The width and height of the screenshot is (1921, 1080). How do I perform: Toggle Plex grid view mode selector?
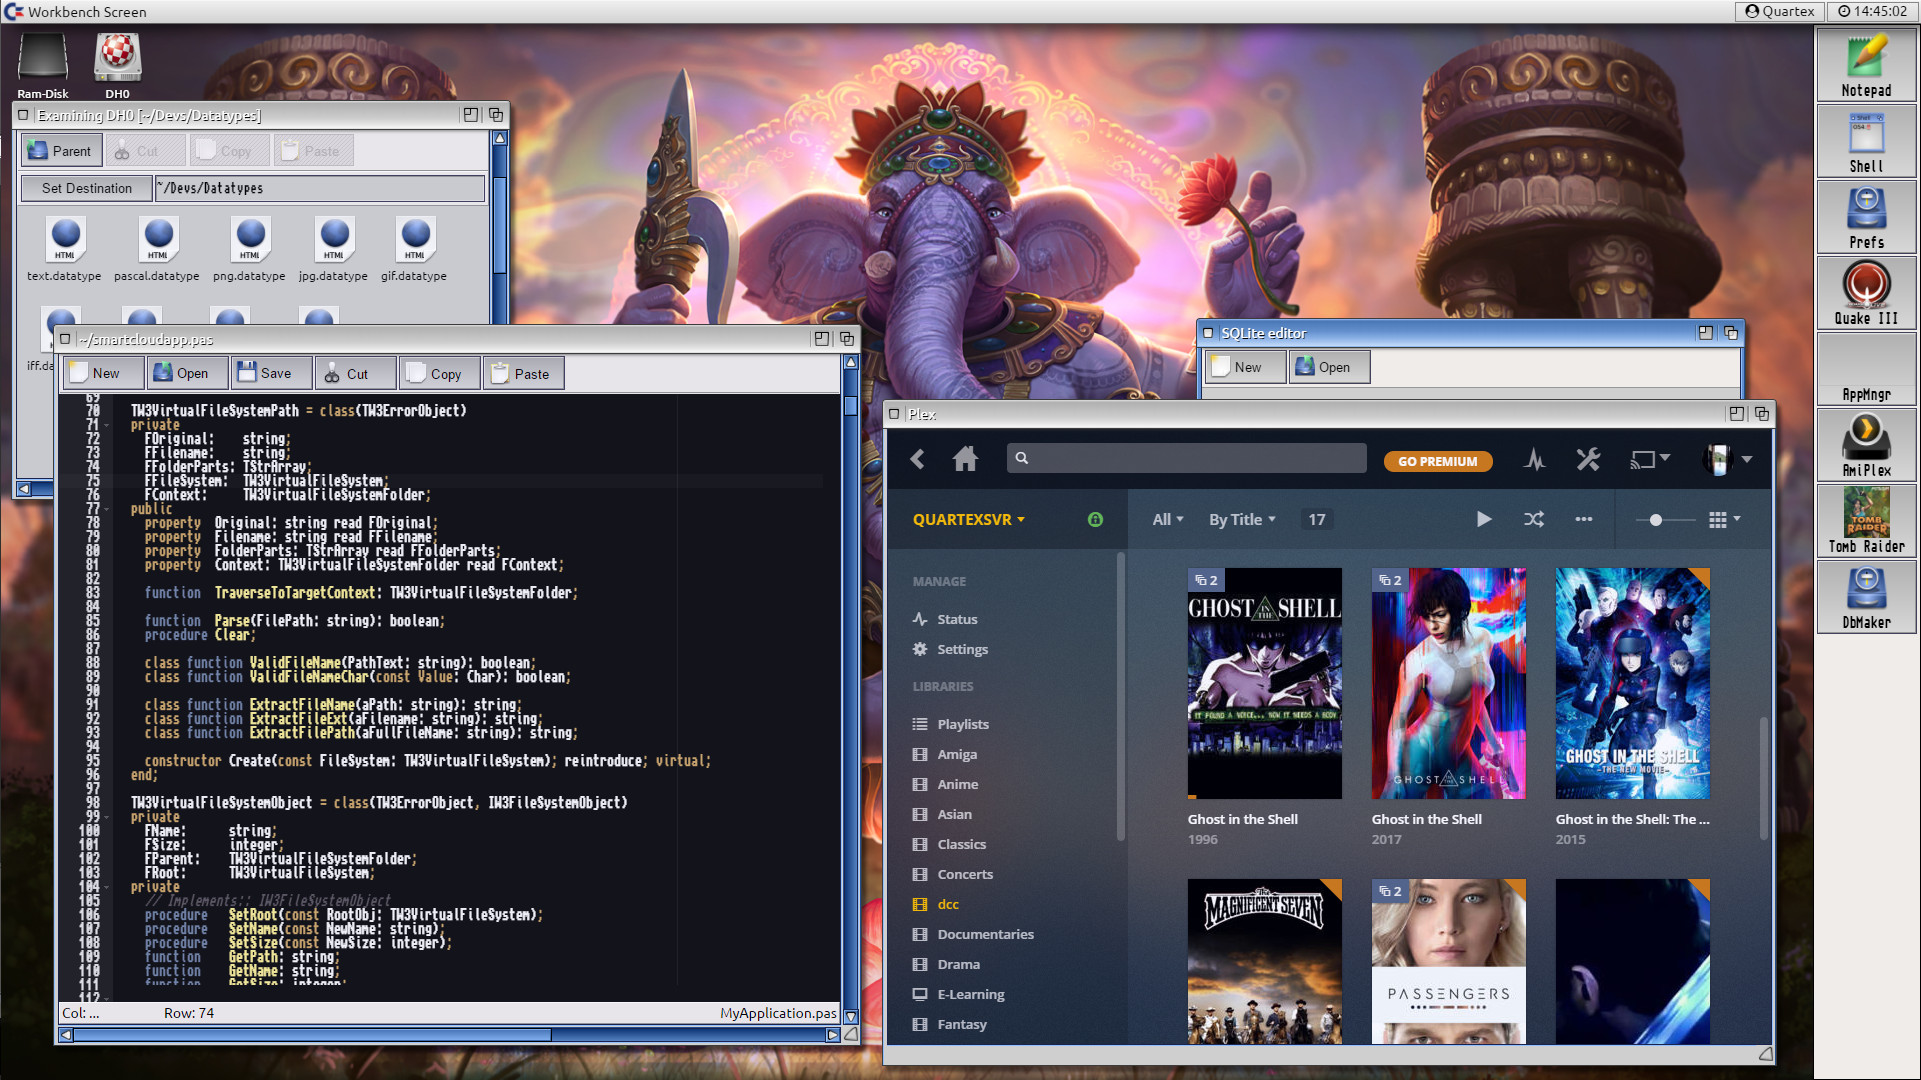[1724, 519]
